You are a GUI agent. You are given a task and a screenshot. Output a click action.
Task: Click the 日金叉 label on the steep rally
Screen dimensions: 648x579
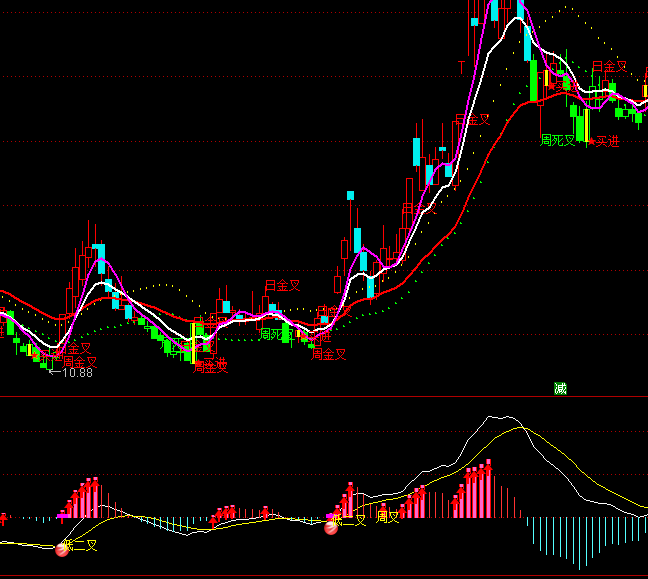(x=474, y=120)
